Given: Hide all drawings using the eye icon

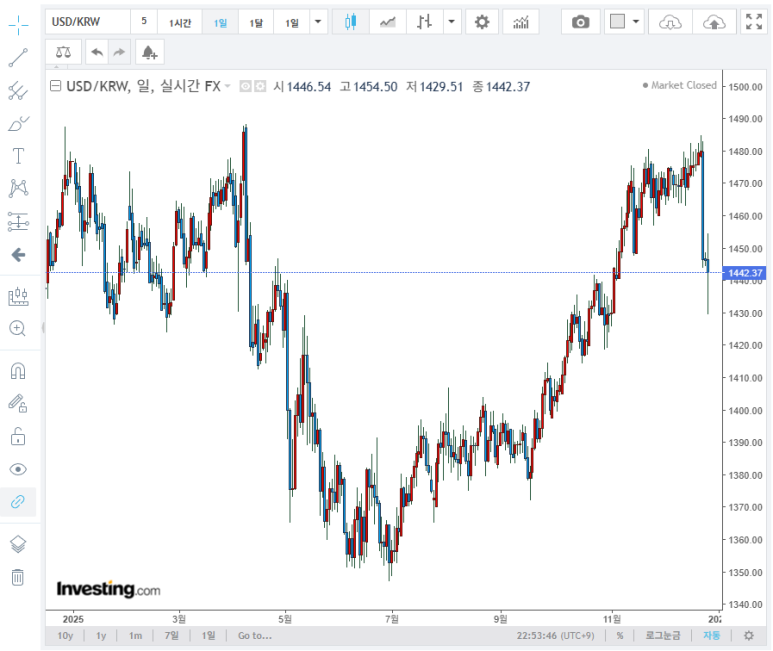Looking at the screenshot, I should click(x=18, y=469).
